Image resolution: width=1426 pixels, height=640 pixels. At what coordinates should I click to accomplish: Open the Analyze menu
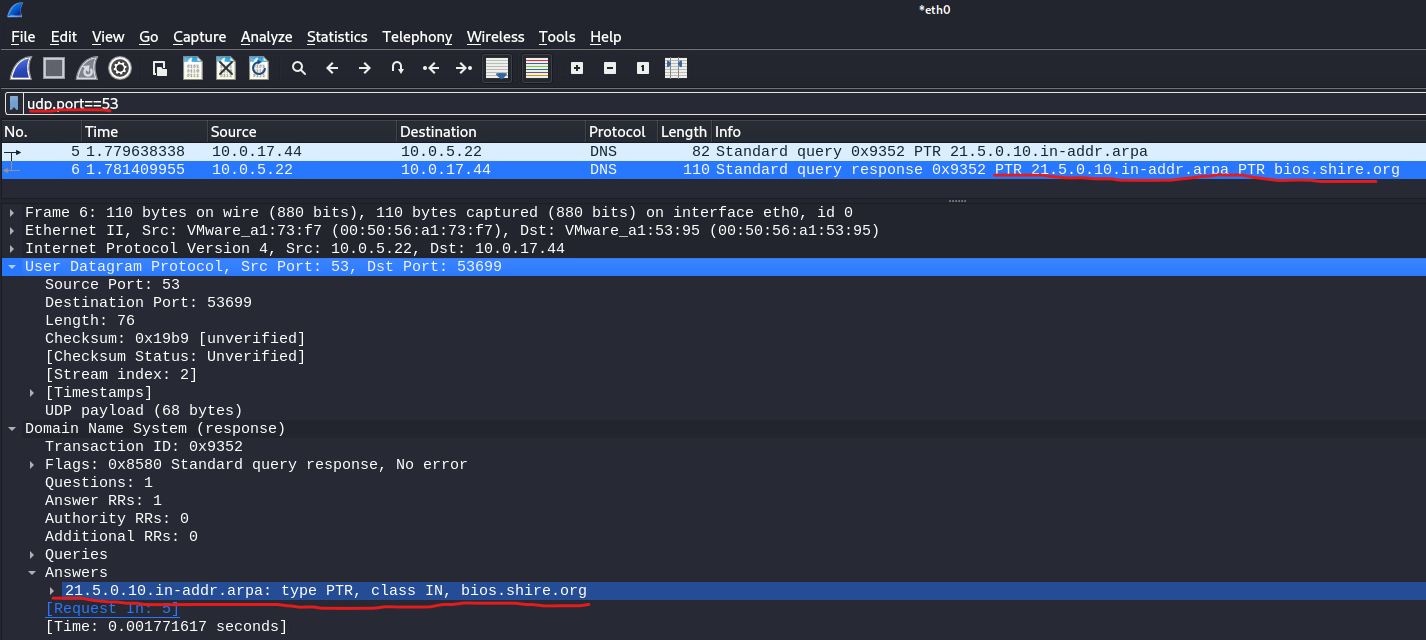pyautogui.click(x=266, y=37)
